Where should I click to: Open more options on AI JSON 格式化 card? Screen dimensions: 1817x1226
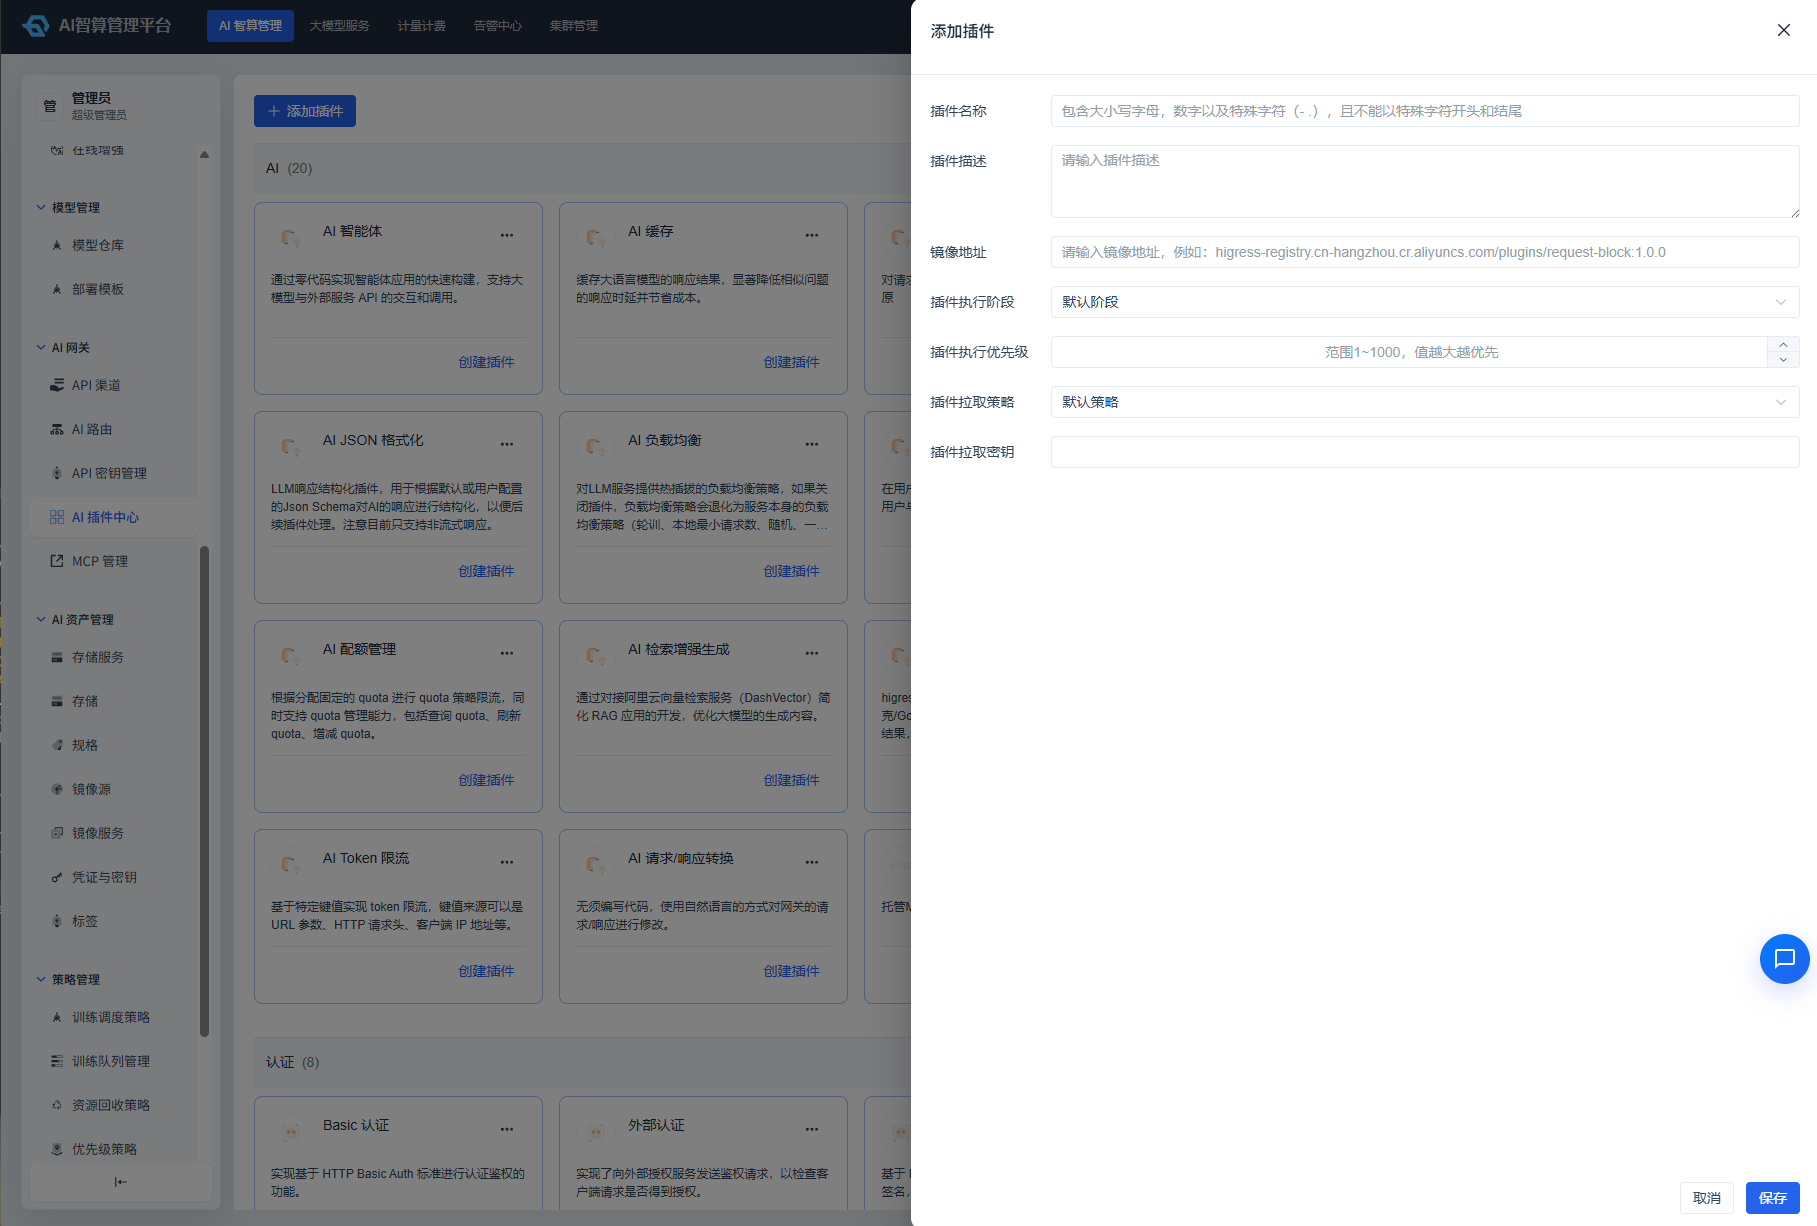[x=507, y=444]
